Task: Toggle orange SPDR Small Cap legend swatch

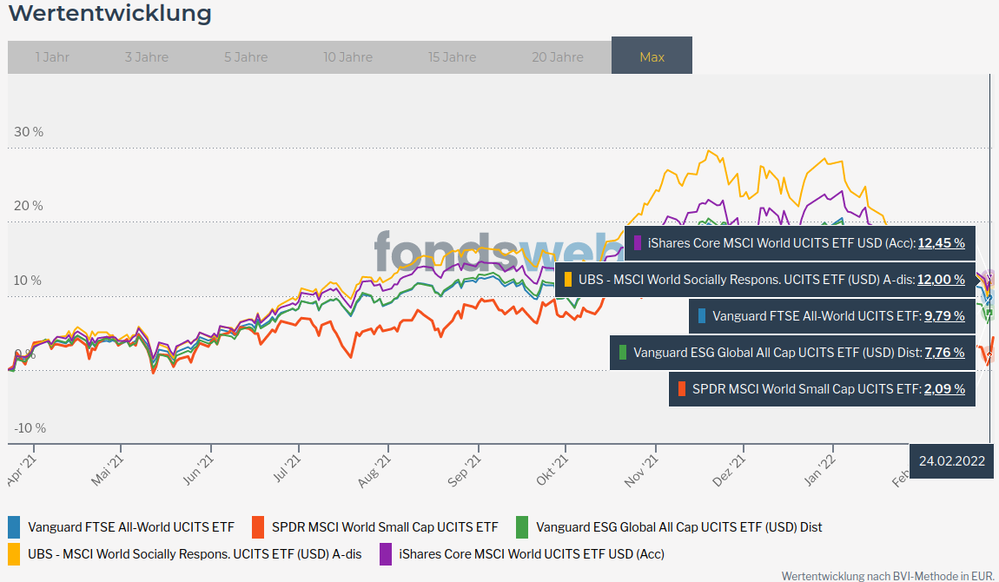Action: tap(258, 526)
